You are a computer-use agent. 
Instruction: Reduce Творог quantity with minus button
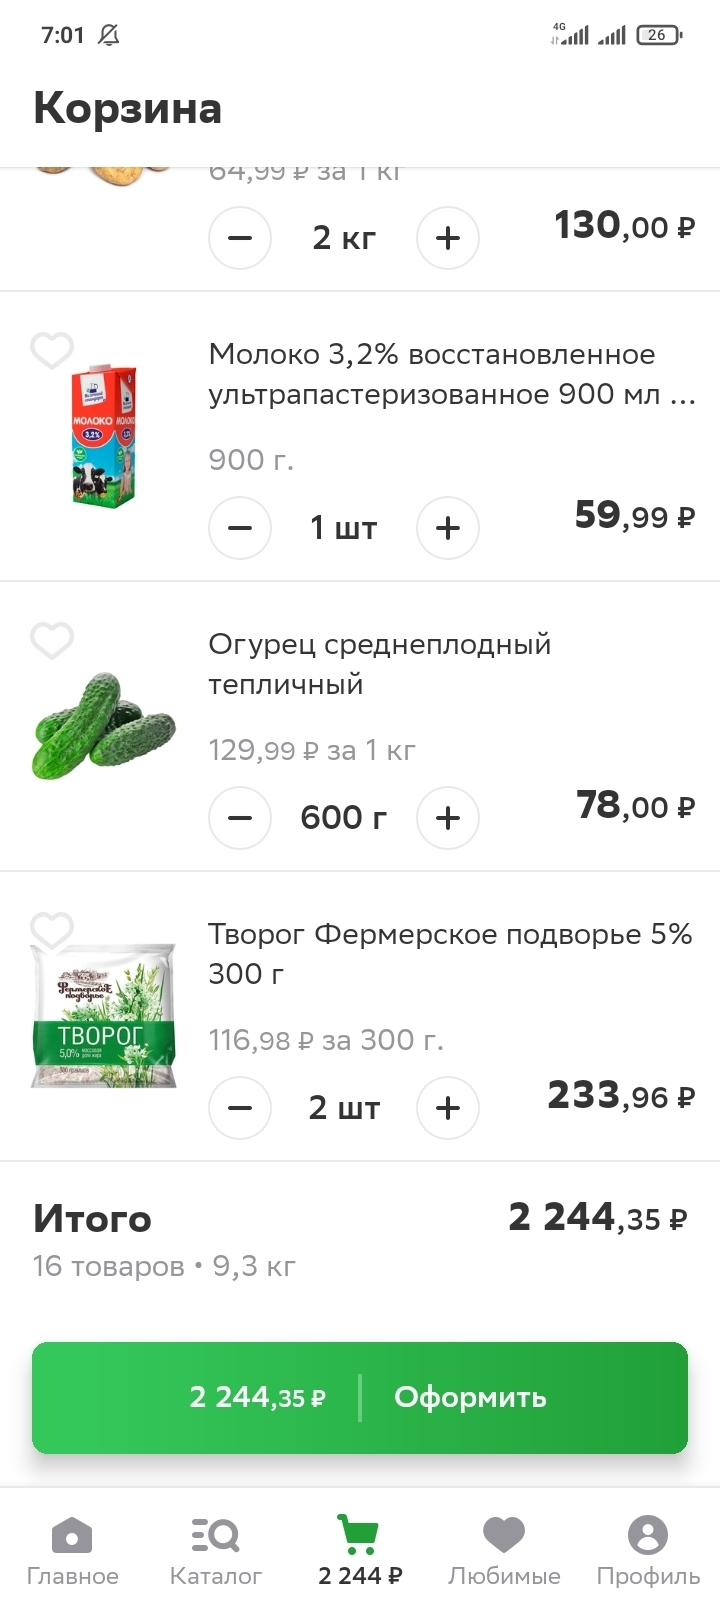pos(240,1108)
